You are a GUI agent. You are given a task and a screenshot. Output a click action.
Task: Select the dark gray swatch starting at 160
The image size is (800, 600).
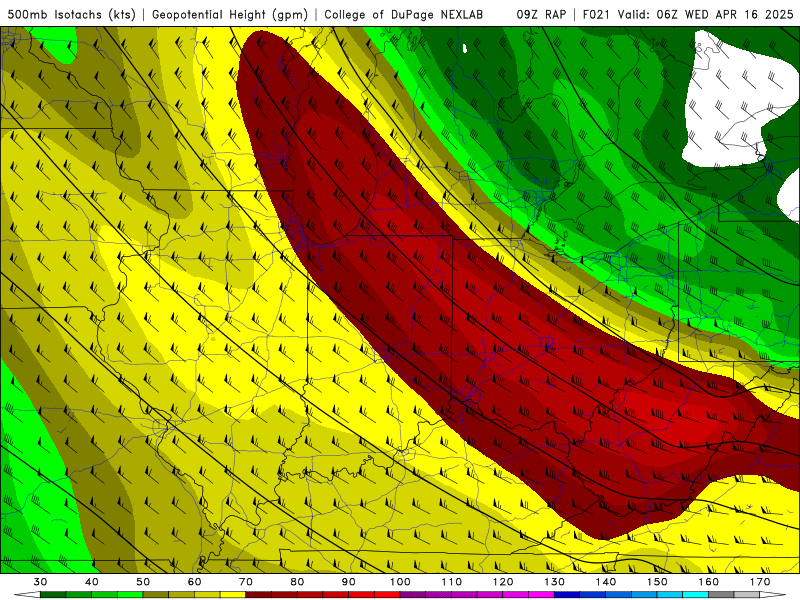click(721, 594)
